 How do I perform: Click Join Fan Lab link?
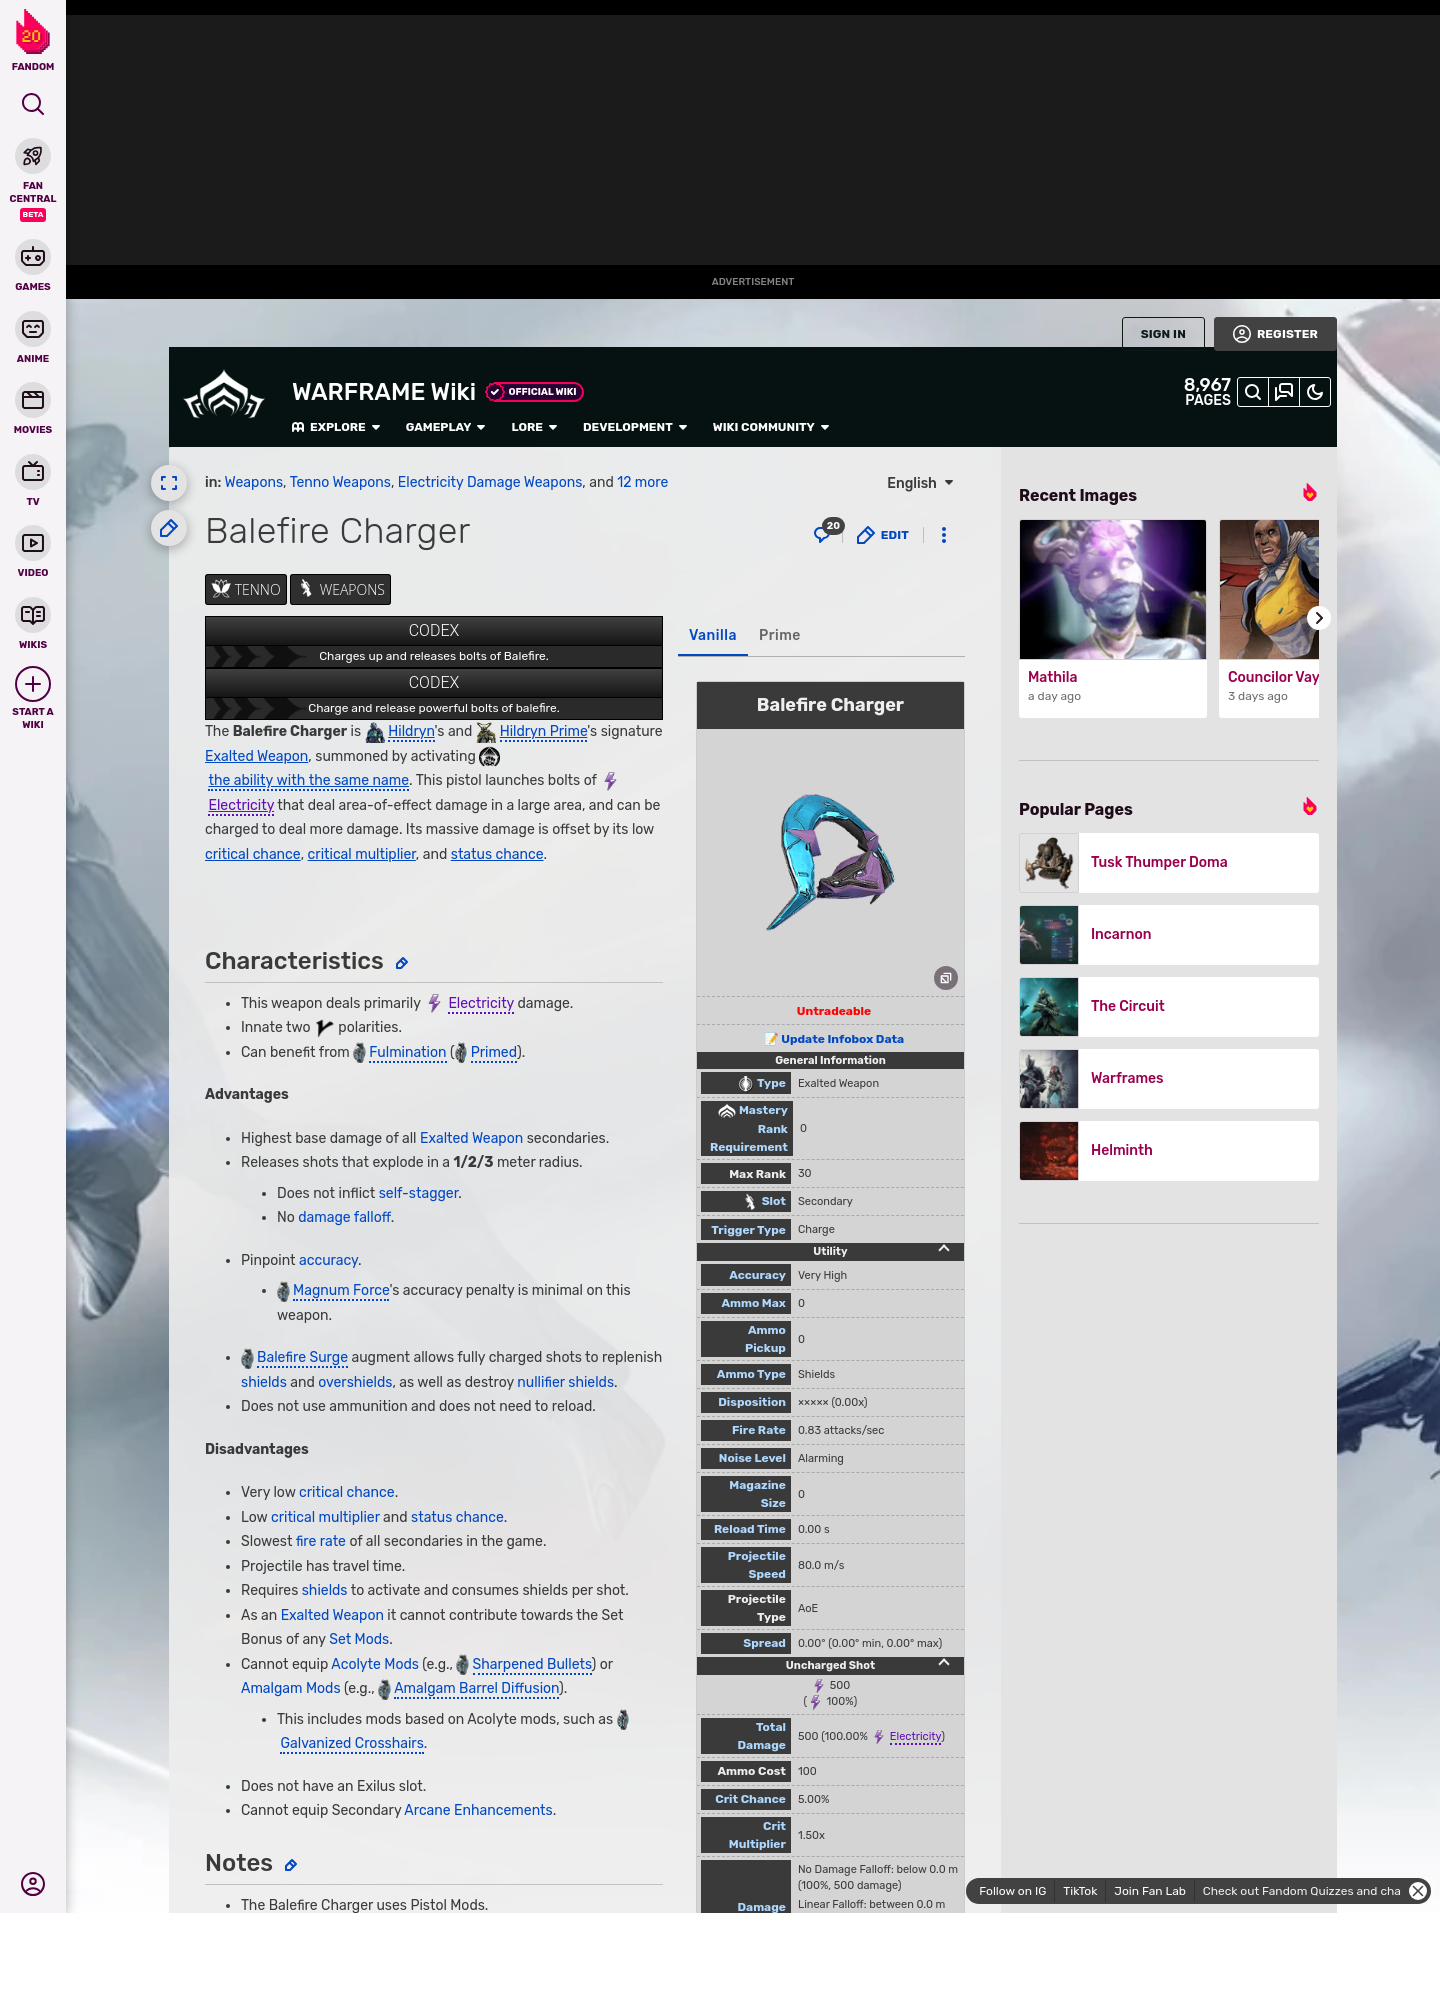click(1150, 1891)
